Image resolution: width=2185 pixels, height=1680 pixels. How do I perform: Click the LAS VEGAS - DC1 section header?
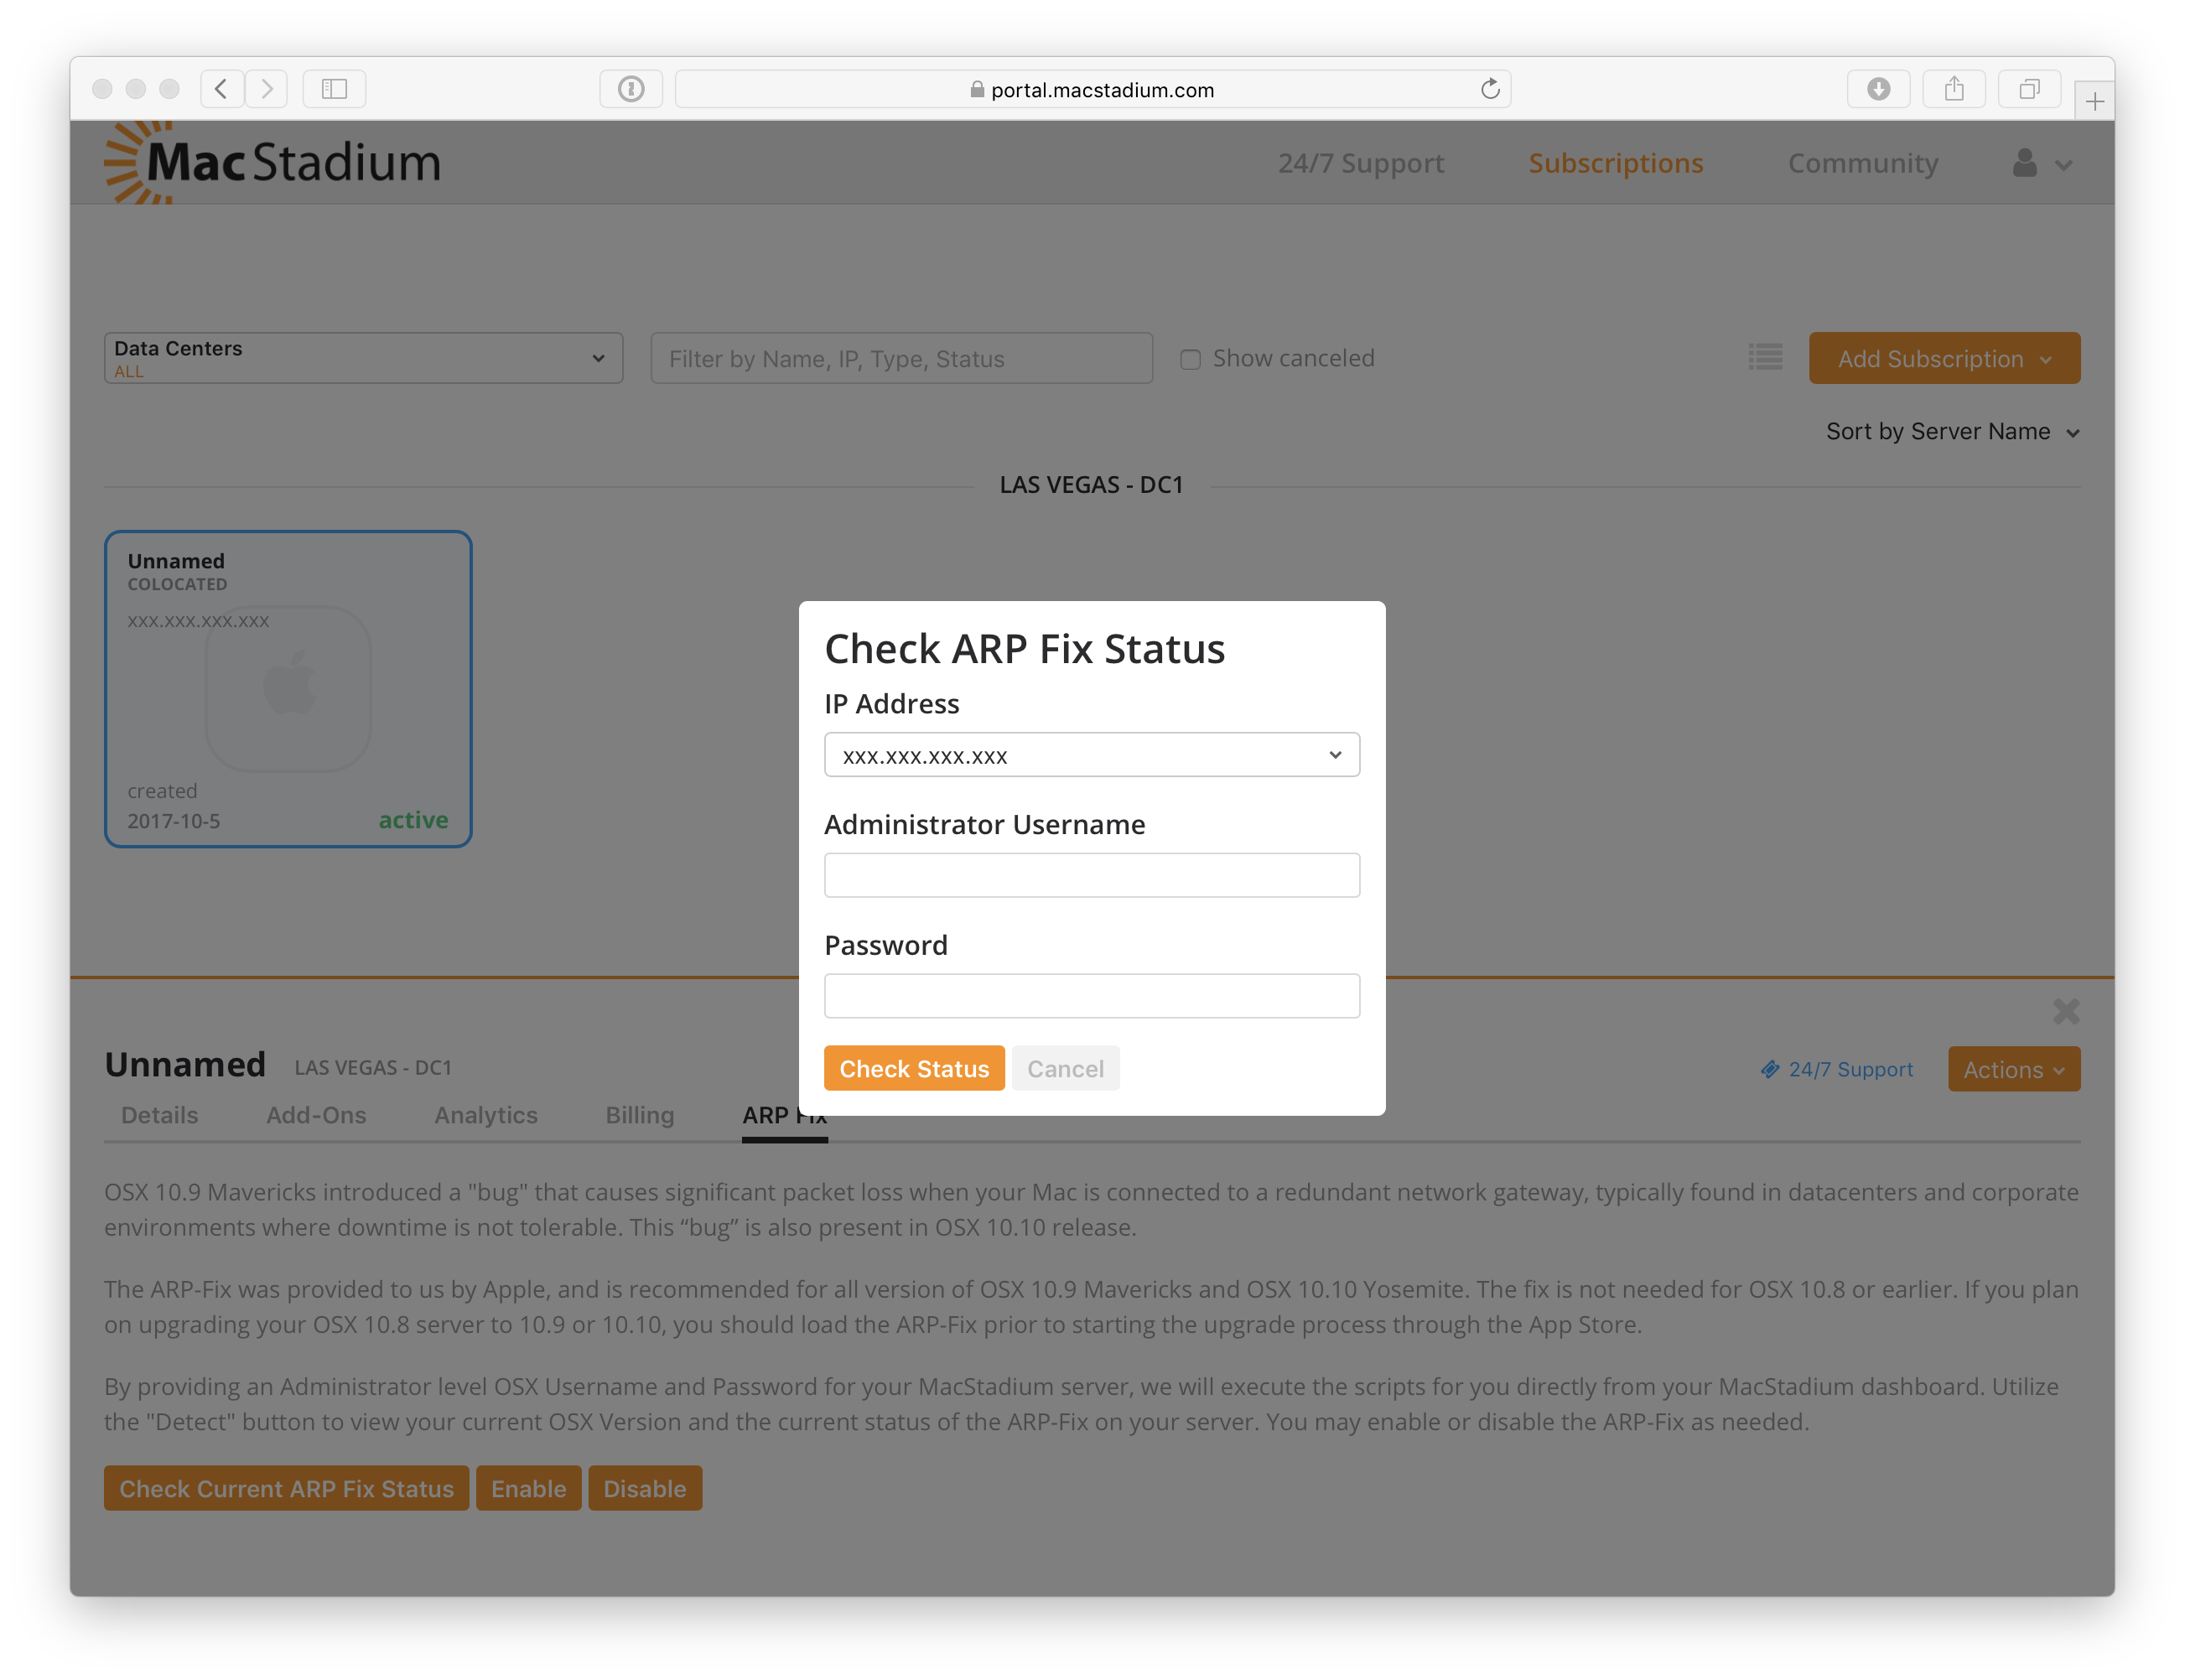pyautogui.click(x=1091, y=485)
